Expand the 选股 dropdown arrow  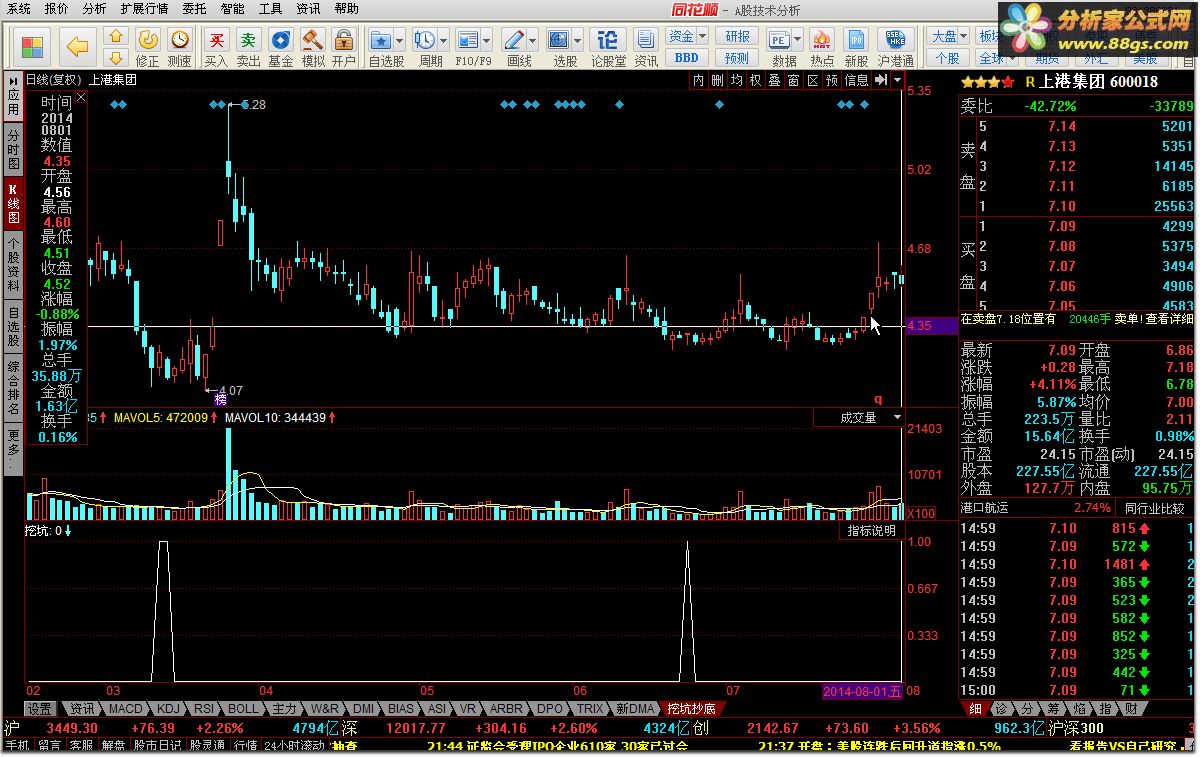click(x=578, y=41)
